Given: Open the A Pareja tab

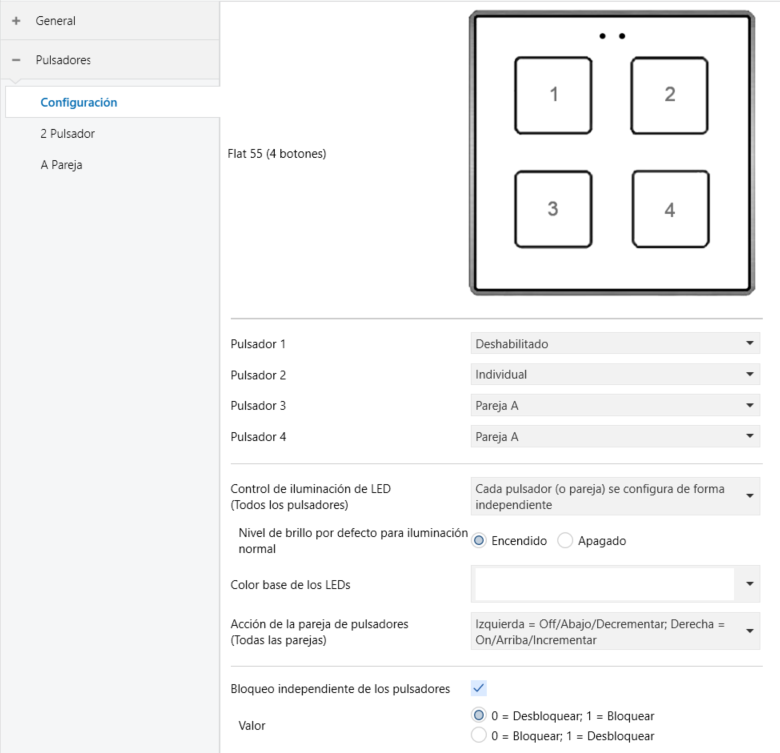Looking at the screenshot, I should coord(61,165).
